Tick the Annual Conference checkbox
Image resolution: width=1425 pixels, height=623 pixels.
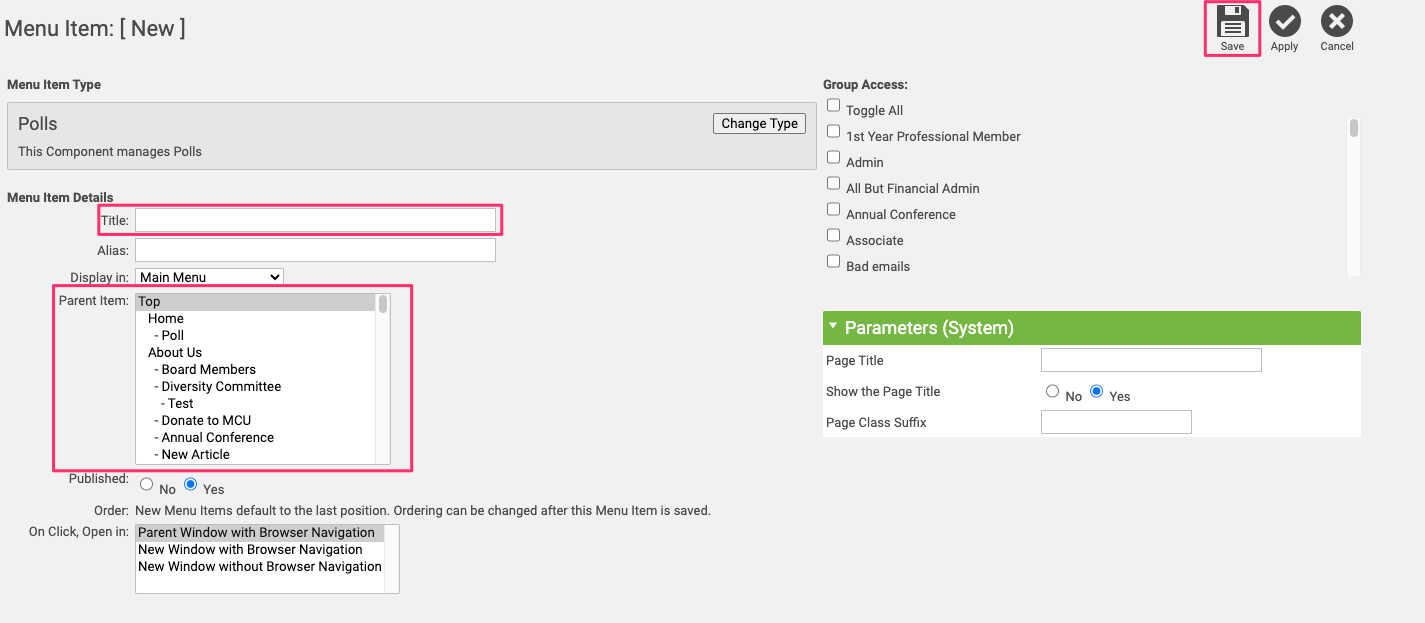tap(833, 210)
